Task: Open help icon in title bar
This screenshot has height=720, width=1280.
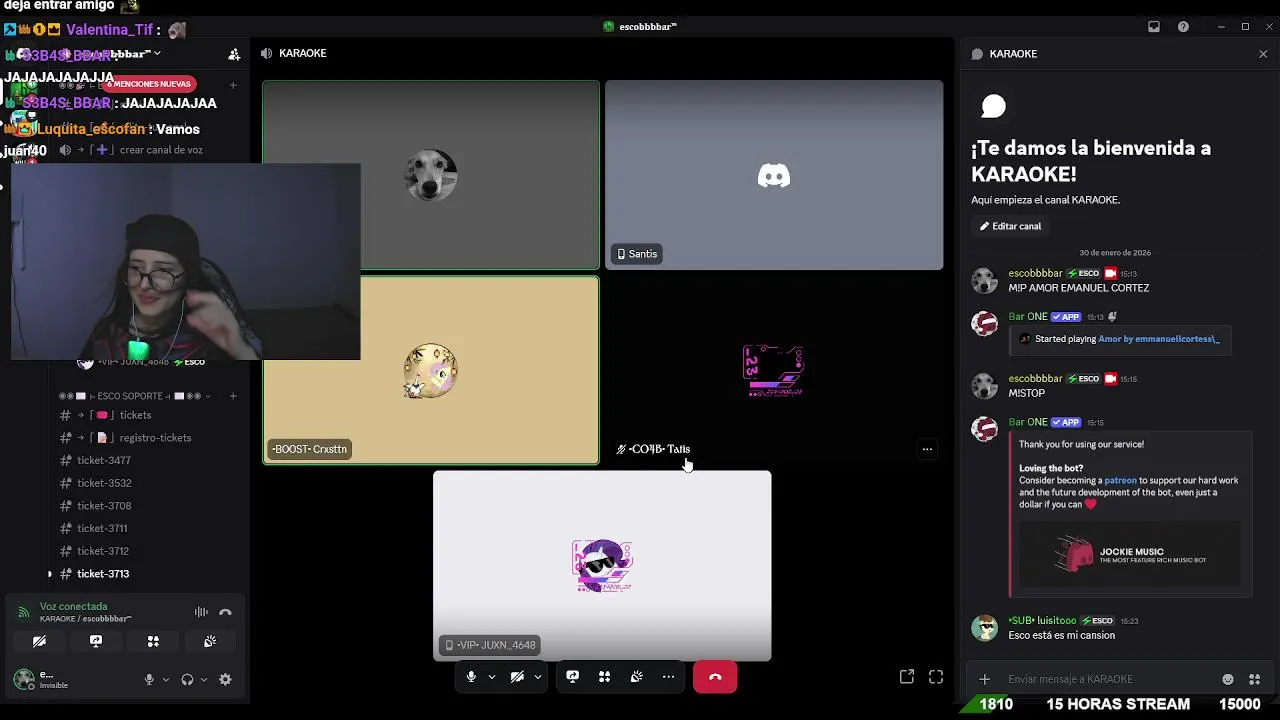Action: click(x=1184, y=27)
